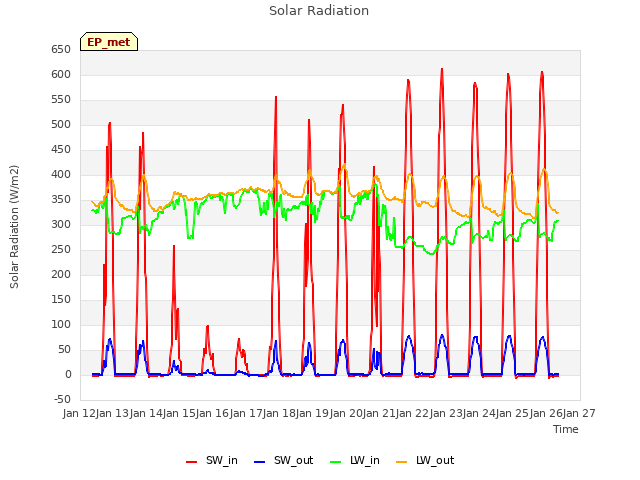This screenshot has height=480, width=640.
Task: Click the green LW_in legend color marker
Action: (x=335, y=462)
